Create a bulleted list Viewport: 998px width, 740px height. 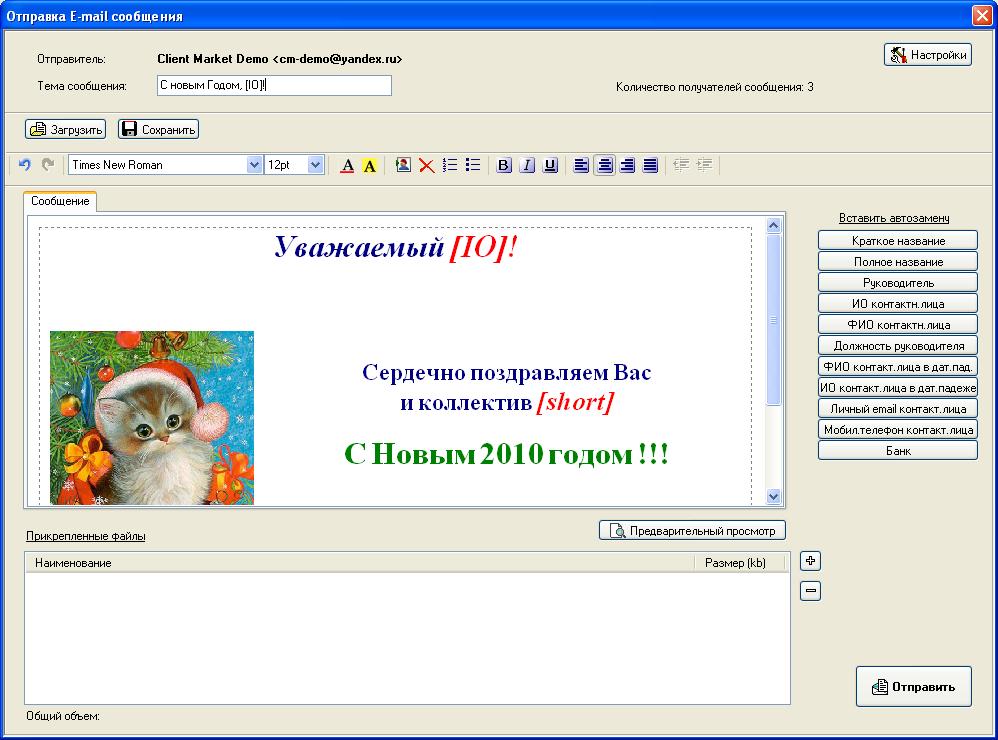click(x=473, y=165)
